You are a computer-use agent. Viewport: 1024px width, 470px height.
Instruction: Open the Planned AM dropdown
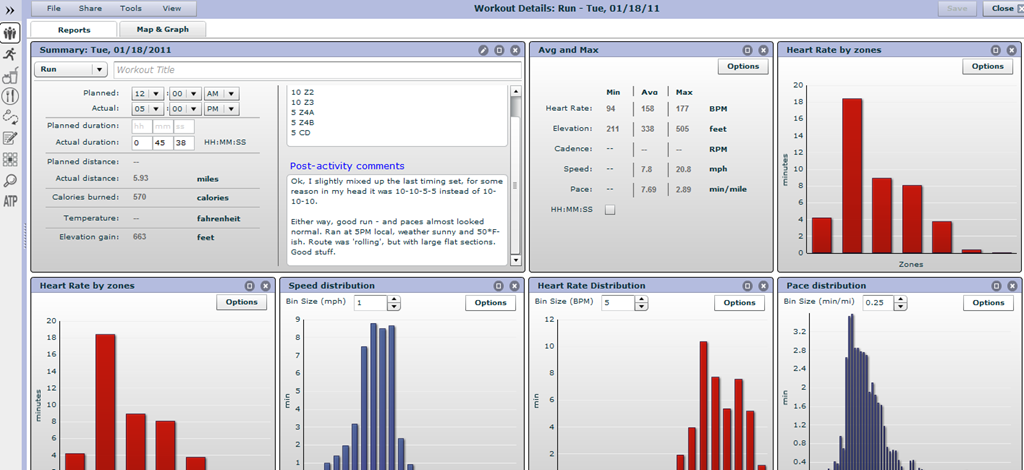click(x=222, y=93)
